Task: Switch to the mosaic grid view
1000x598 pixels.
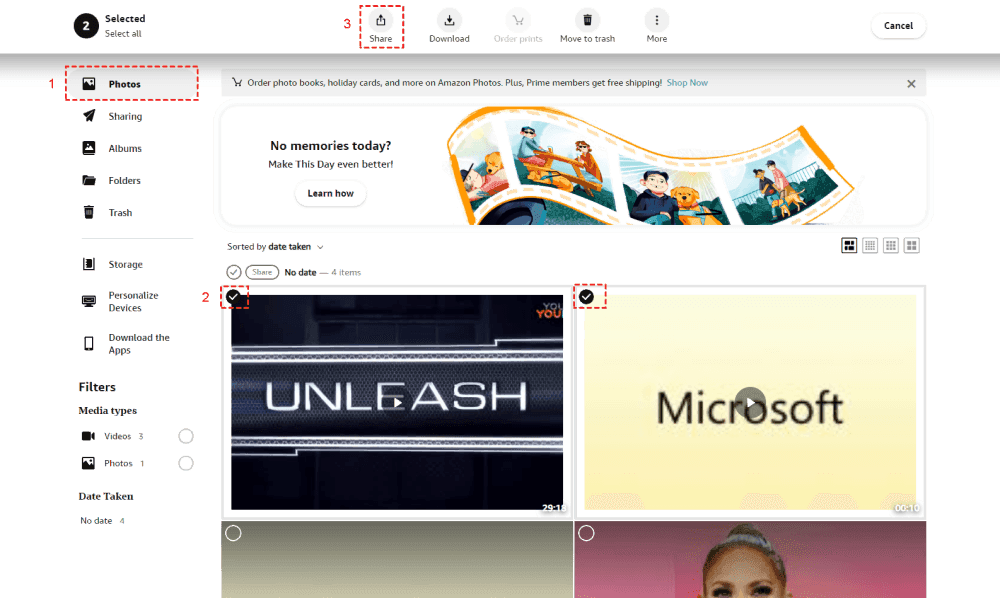Action: tap(849, 245)
